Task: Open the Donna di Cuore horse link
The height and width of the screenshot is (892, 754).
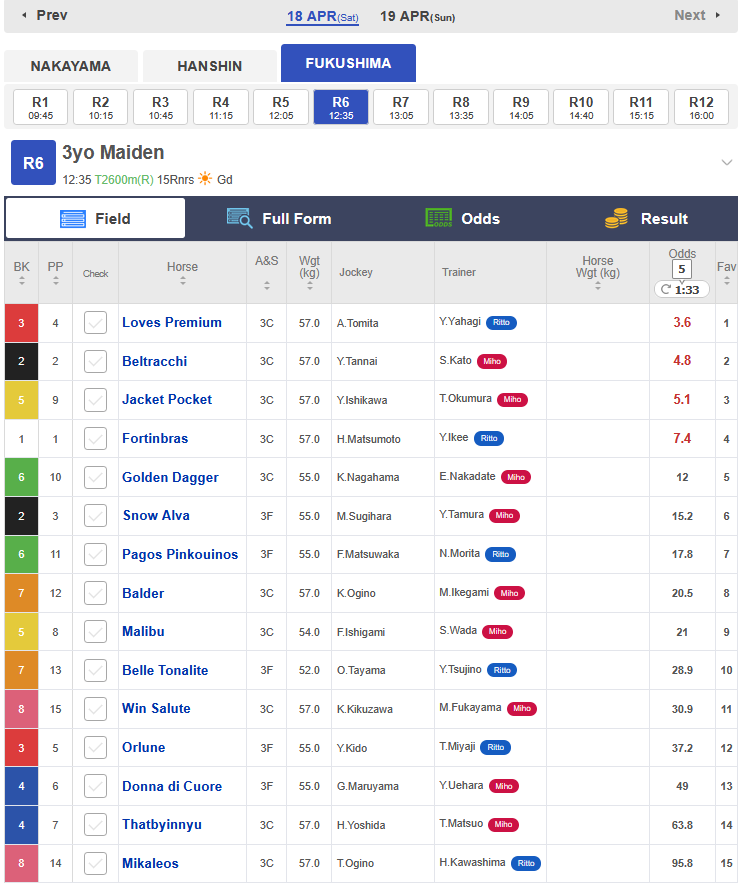Action: click(172, 786)
